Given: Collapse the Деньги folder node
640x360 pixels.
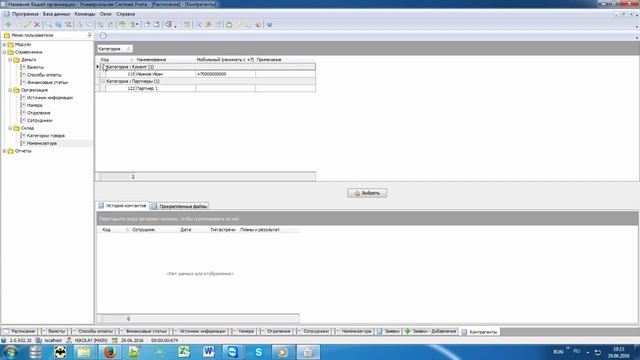Looking at the screenshot, I should click(10, 60).
